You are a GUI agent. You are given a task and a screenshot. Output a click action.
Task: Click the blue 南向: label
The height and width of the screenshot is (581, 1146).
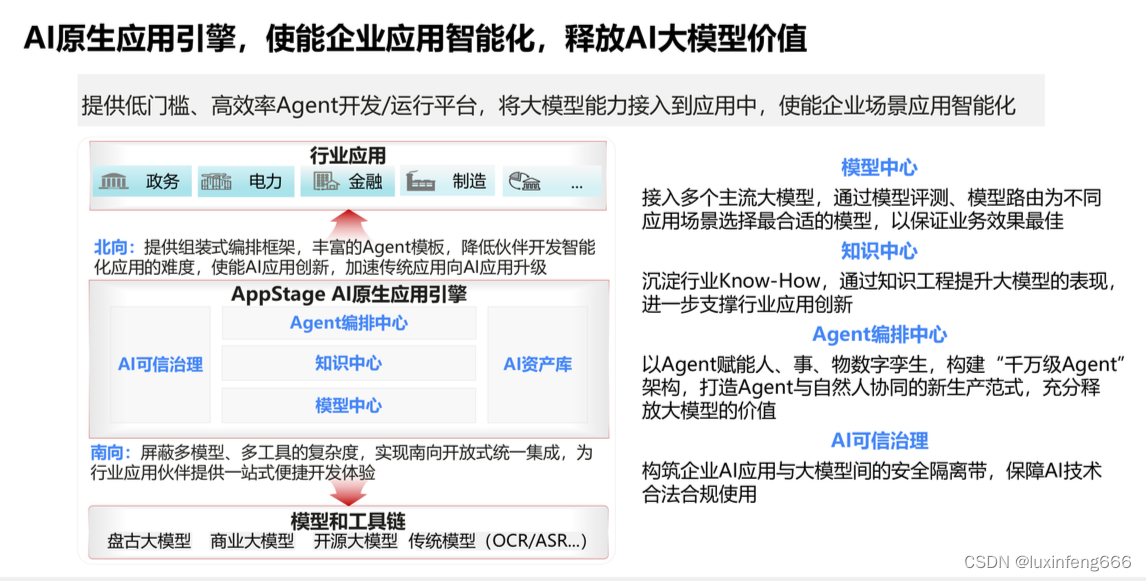(111, 453)
